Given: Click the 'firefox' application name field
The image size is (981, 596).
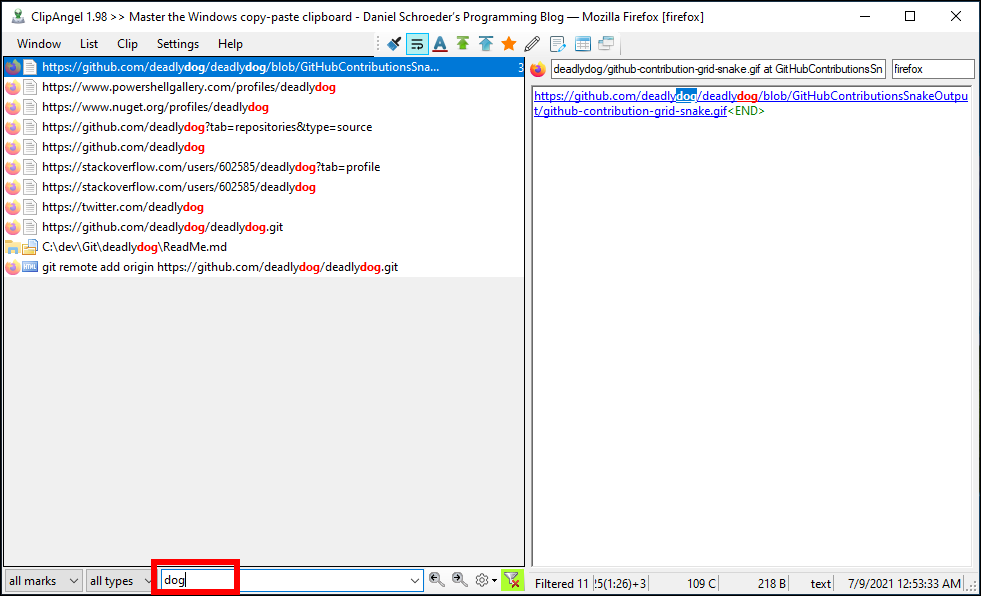Looking at the screenshot, I should [933, 69].
